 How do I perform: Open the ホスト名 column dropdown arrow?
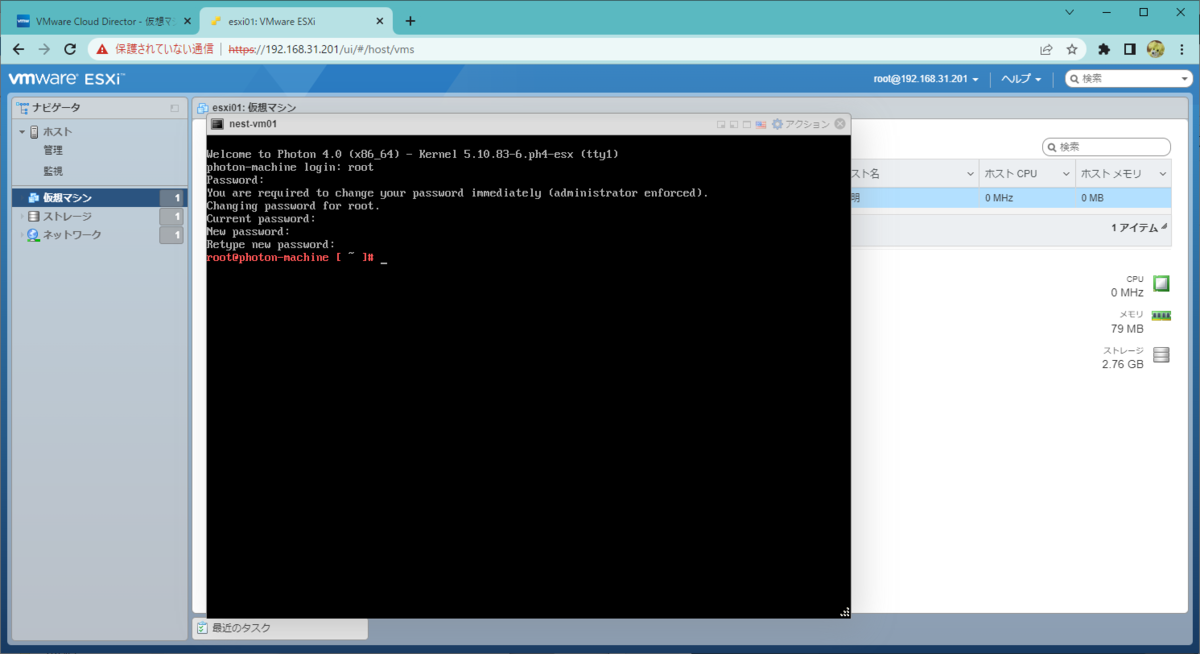[969, 174]
